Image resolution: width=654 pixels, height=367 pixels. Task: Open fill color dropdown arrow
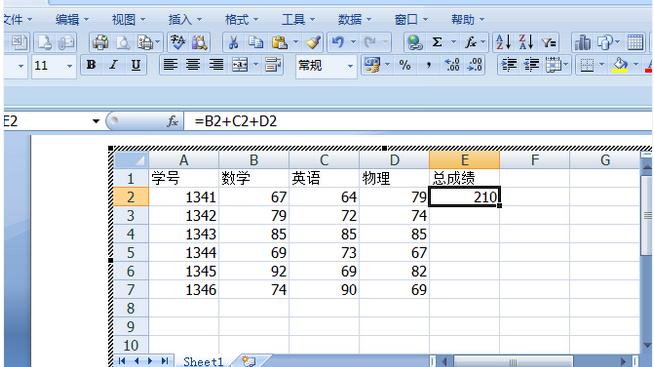(636, 65)
